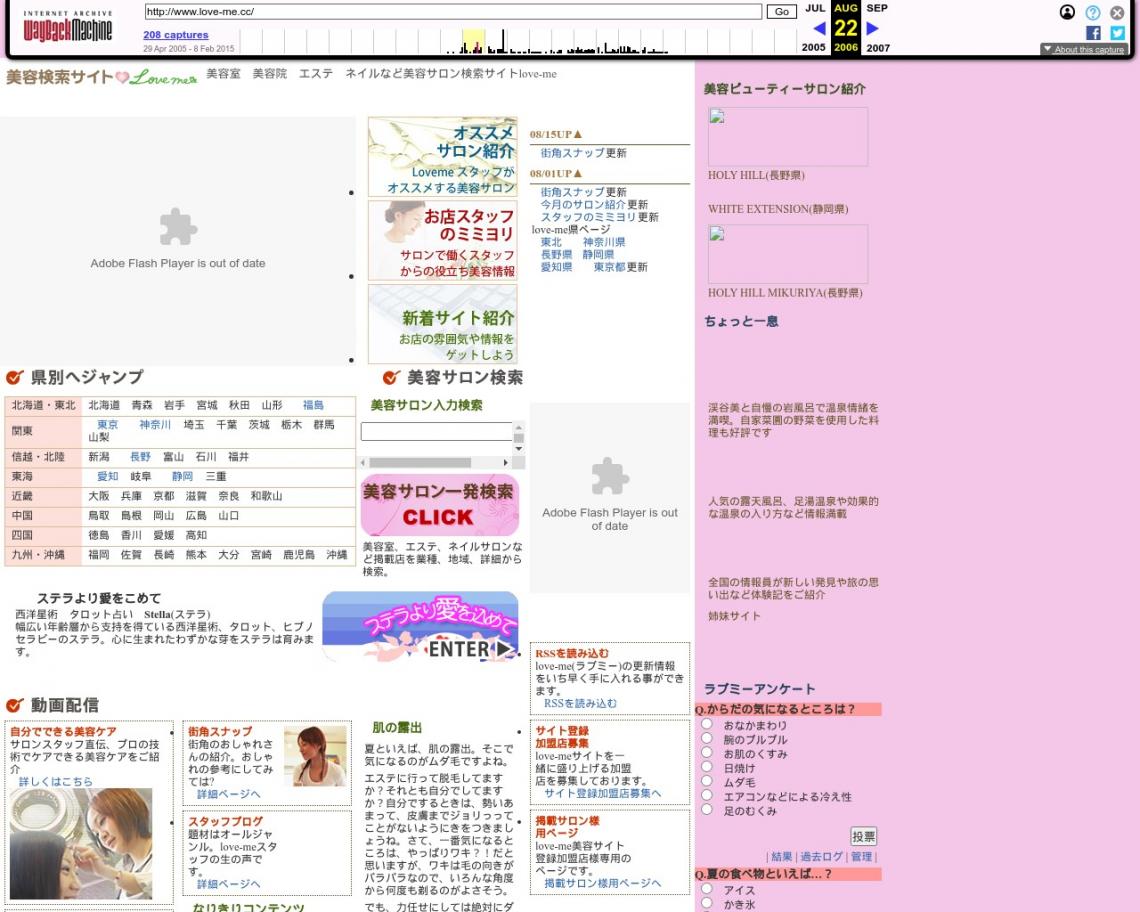Open 詳しくはこちら beauty care link
The height and width of the screenshot is (912, 1140).
pos(56,781)
